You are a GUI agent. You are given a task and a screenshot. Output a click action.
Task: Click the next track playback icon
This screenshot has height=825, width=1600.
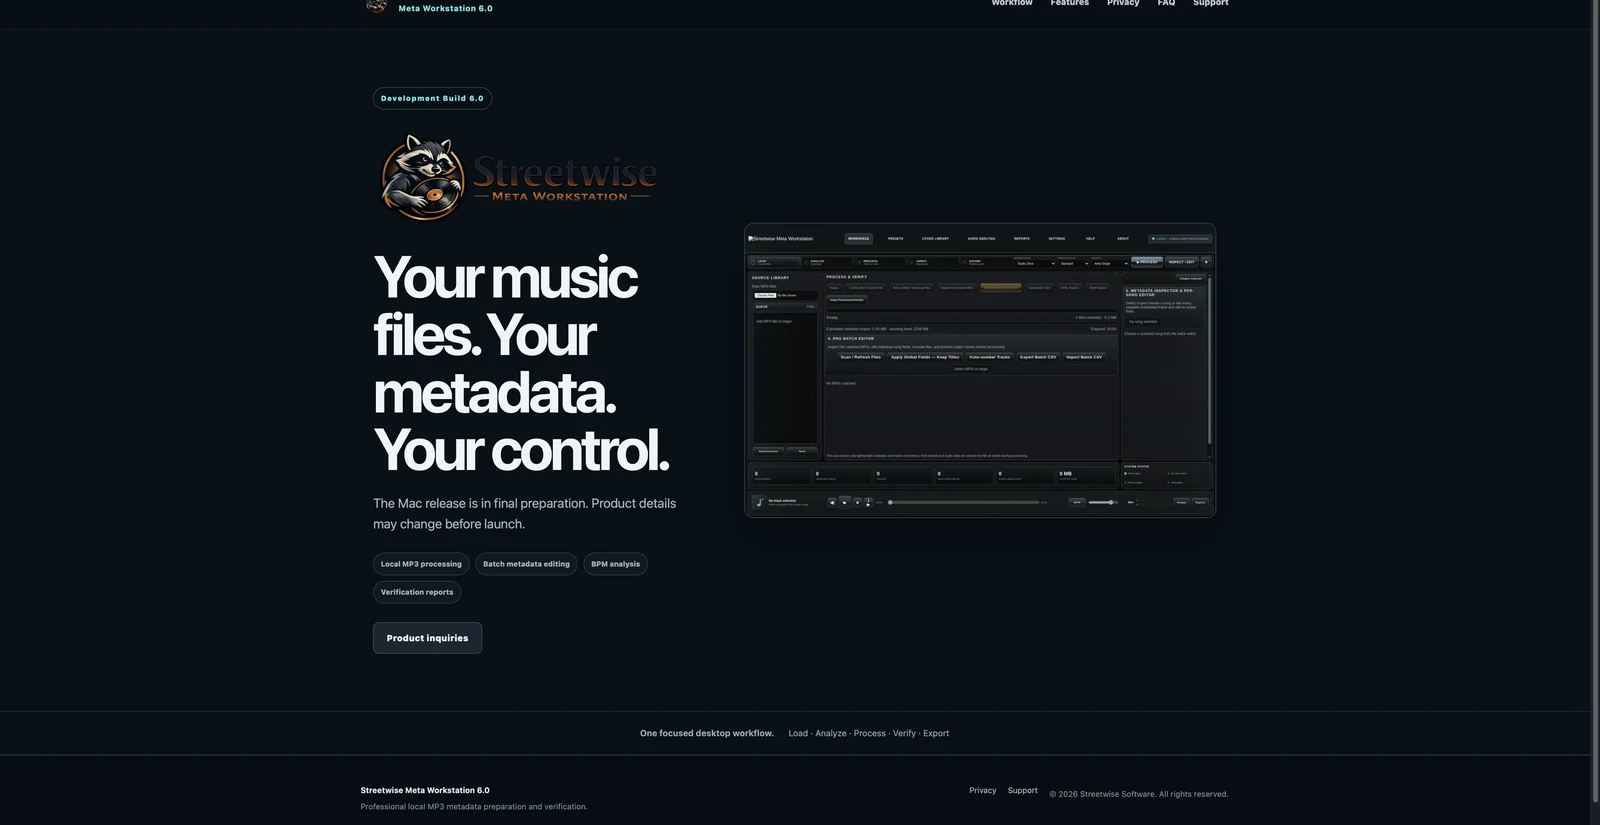[x=868, y=502]
